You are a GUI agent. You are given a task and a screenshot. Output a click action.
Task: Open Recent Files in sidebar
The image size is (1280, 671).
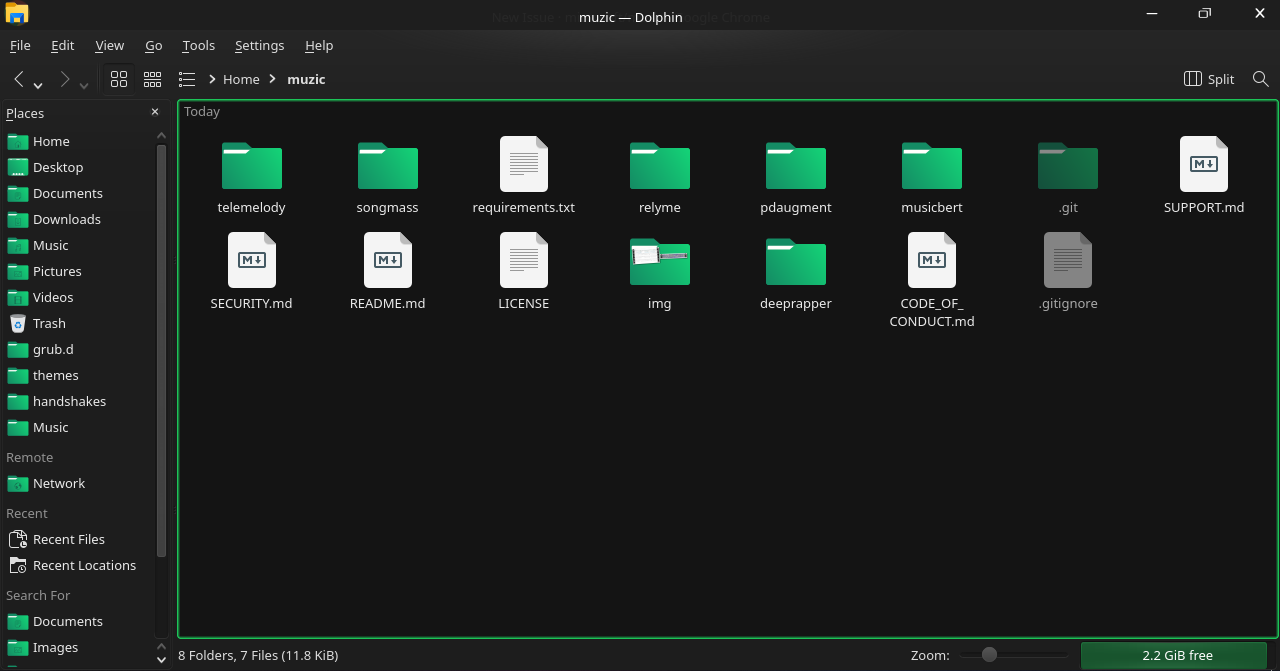[68, 539]
